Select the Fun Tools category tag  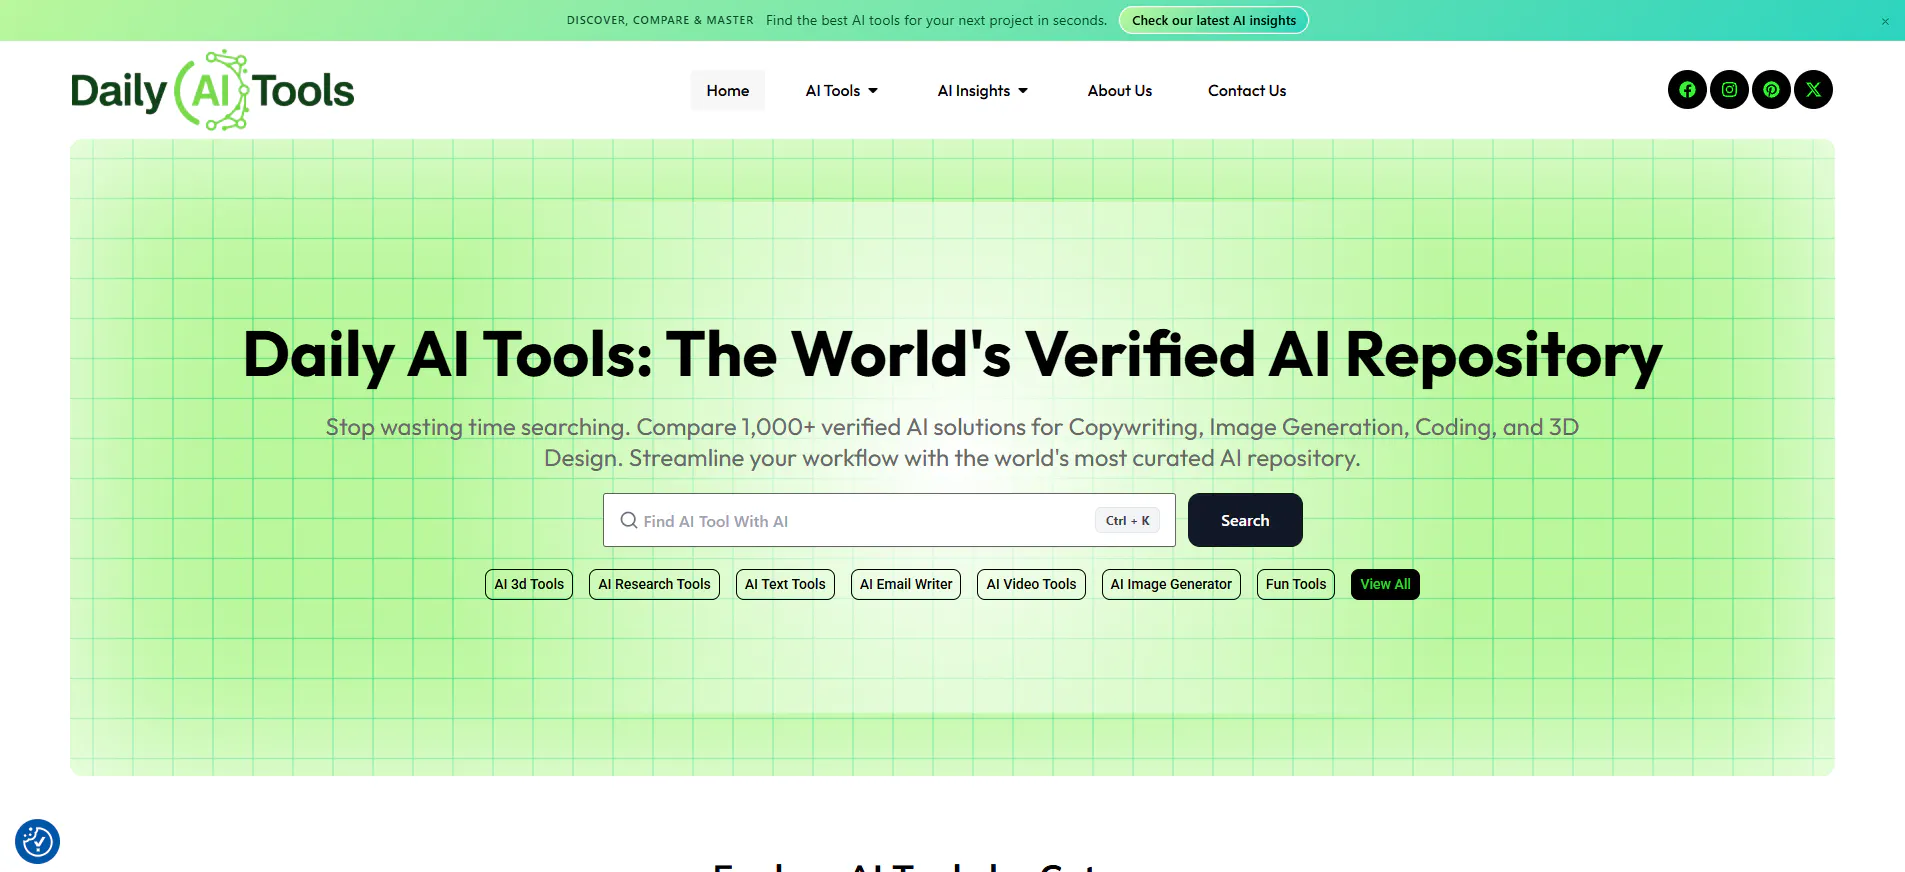1296,584
